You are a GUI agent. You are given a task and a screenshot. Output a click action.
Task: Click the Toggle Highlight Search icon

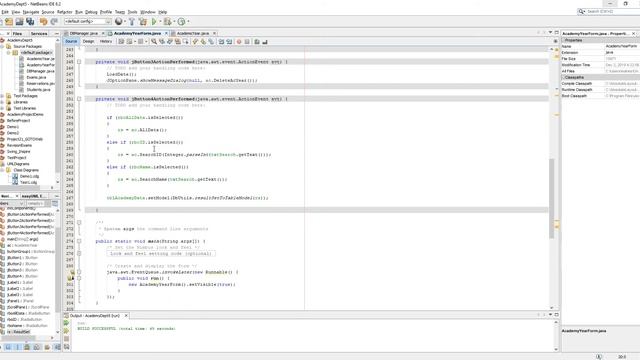point(178,42)
